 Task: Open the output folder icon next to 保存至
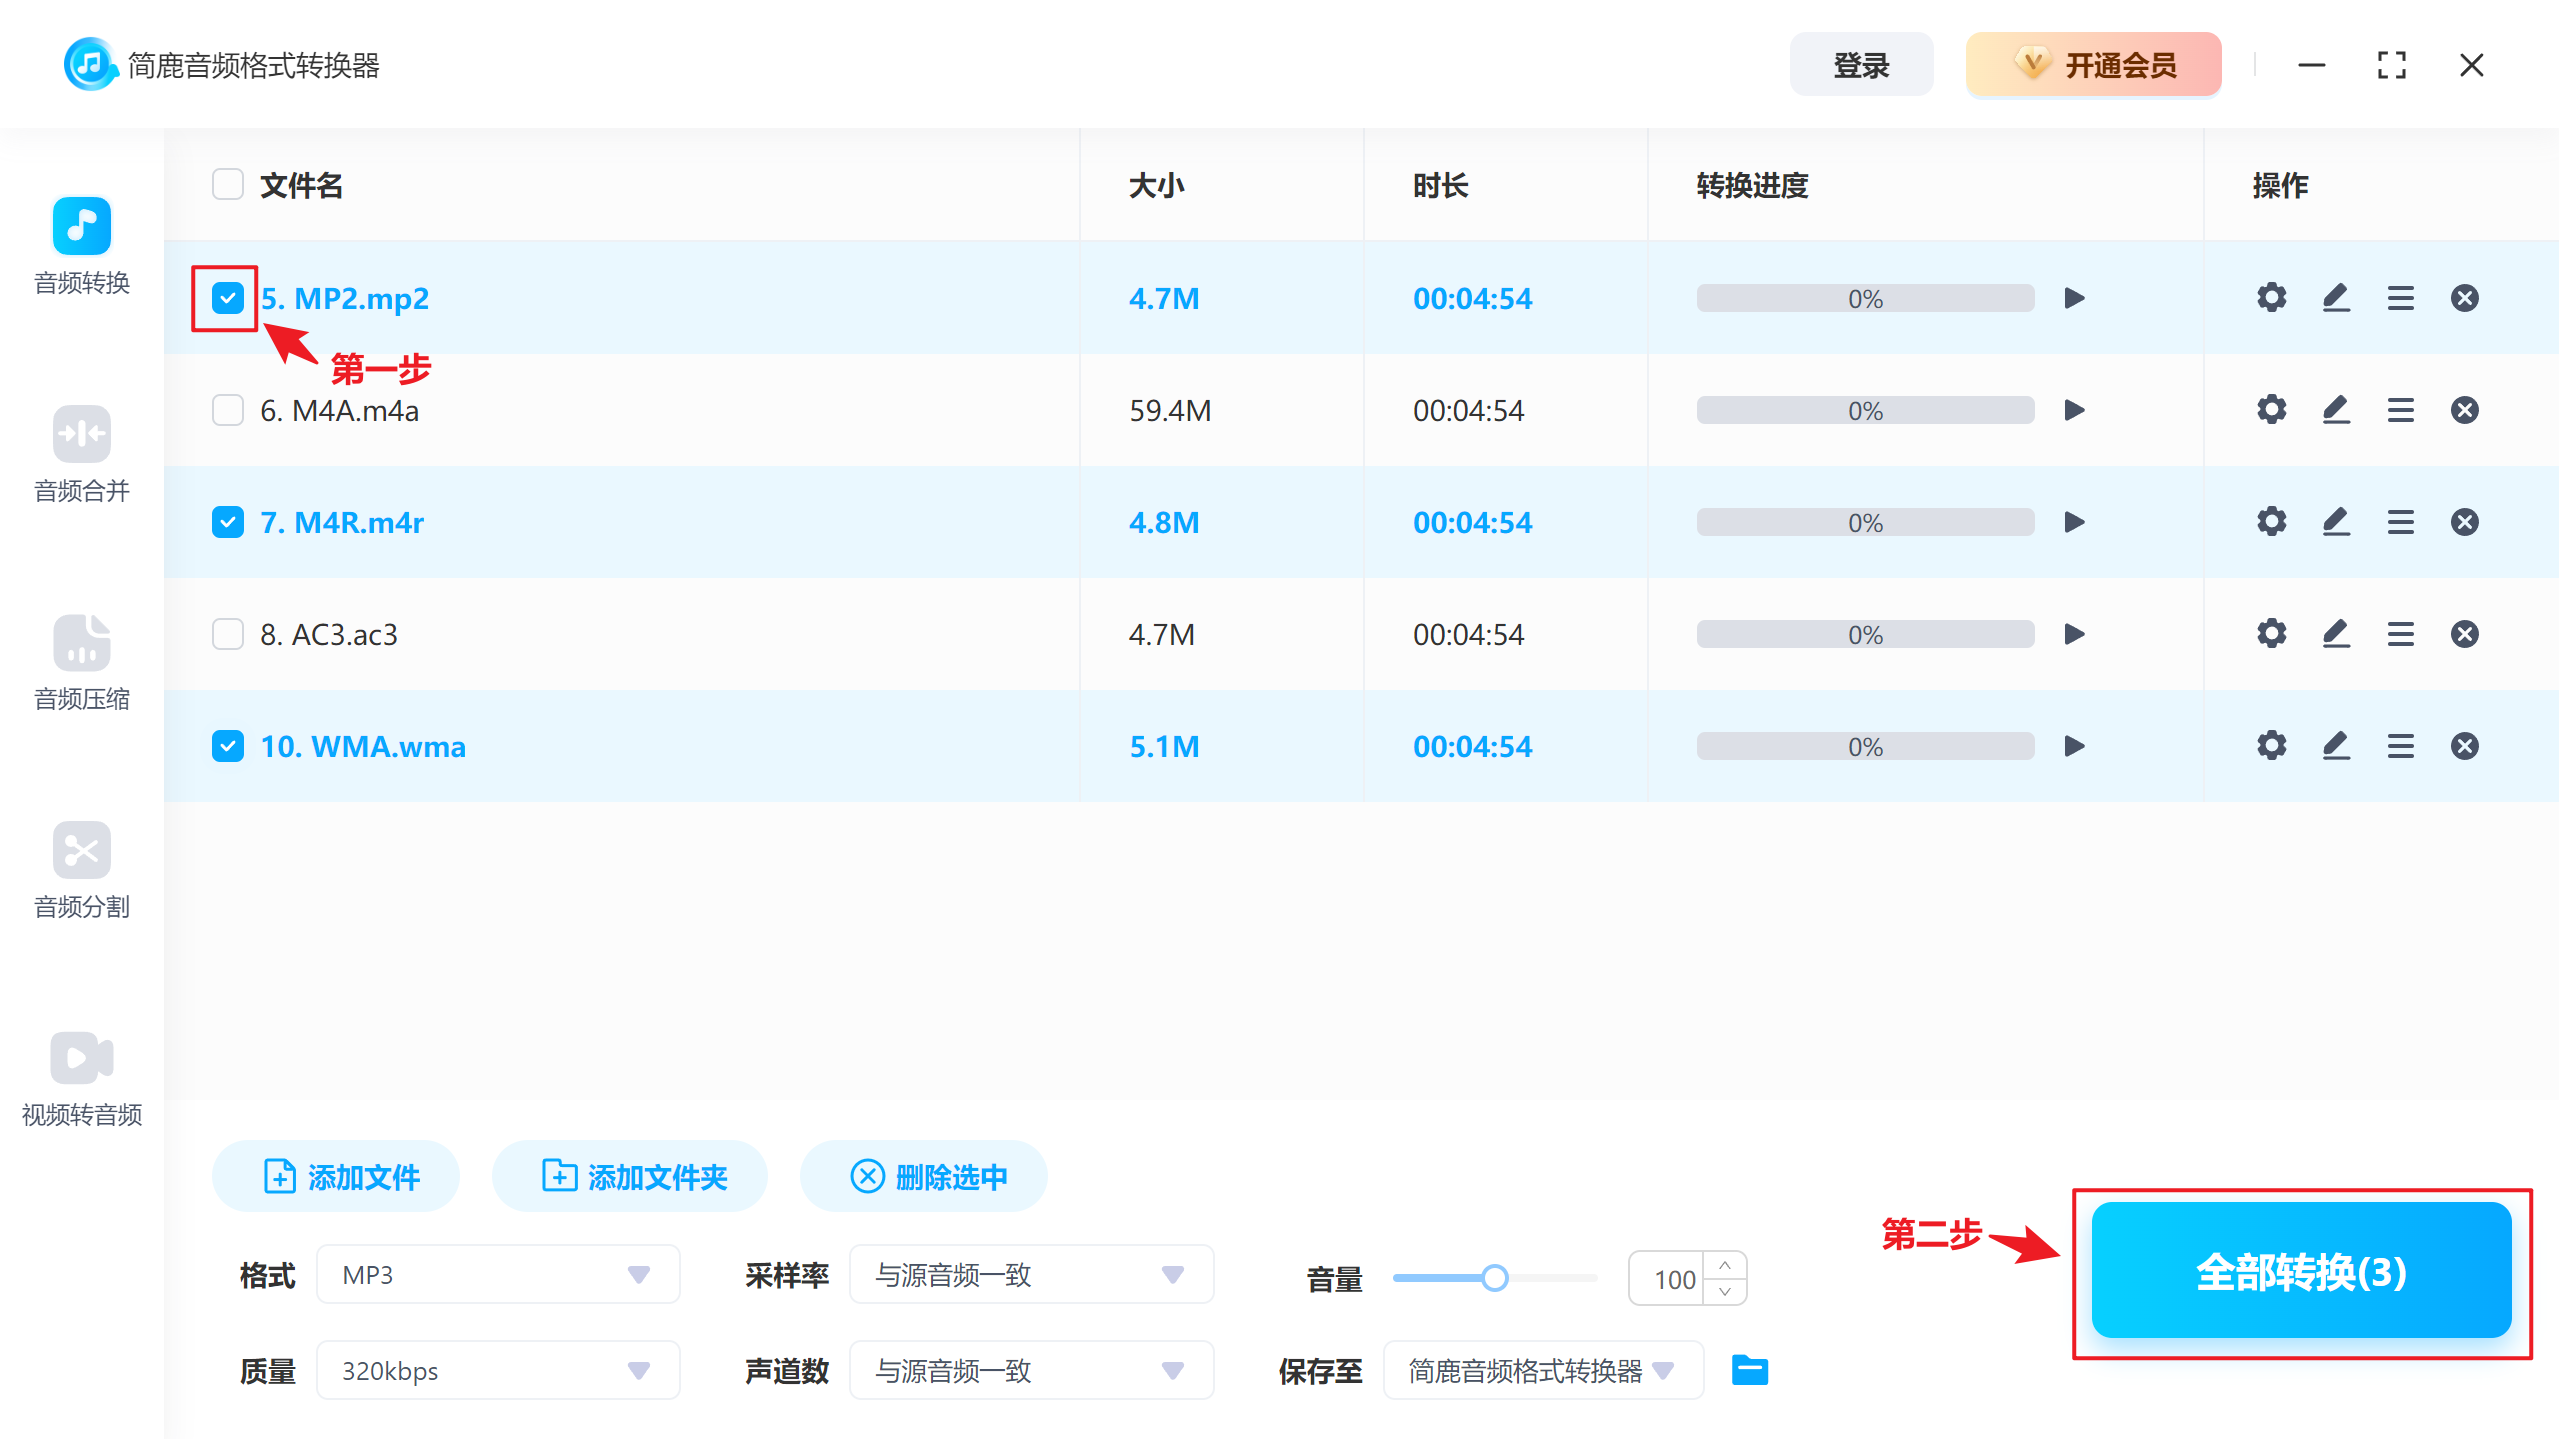click(1748, 1370)
